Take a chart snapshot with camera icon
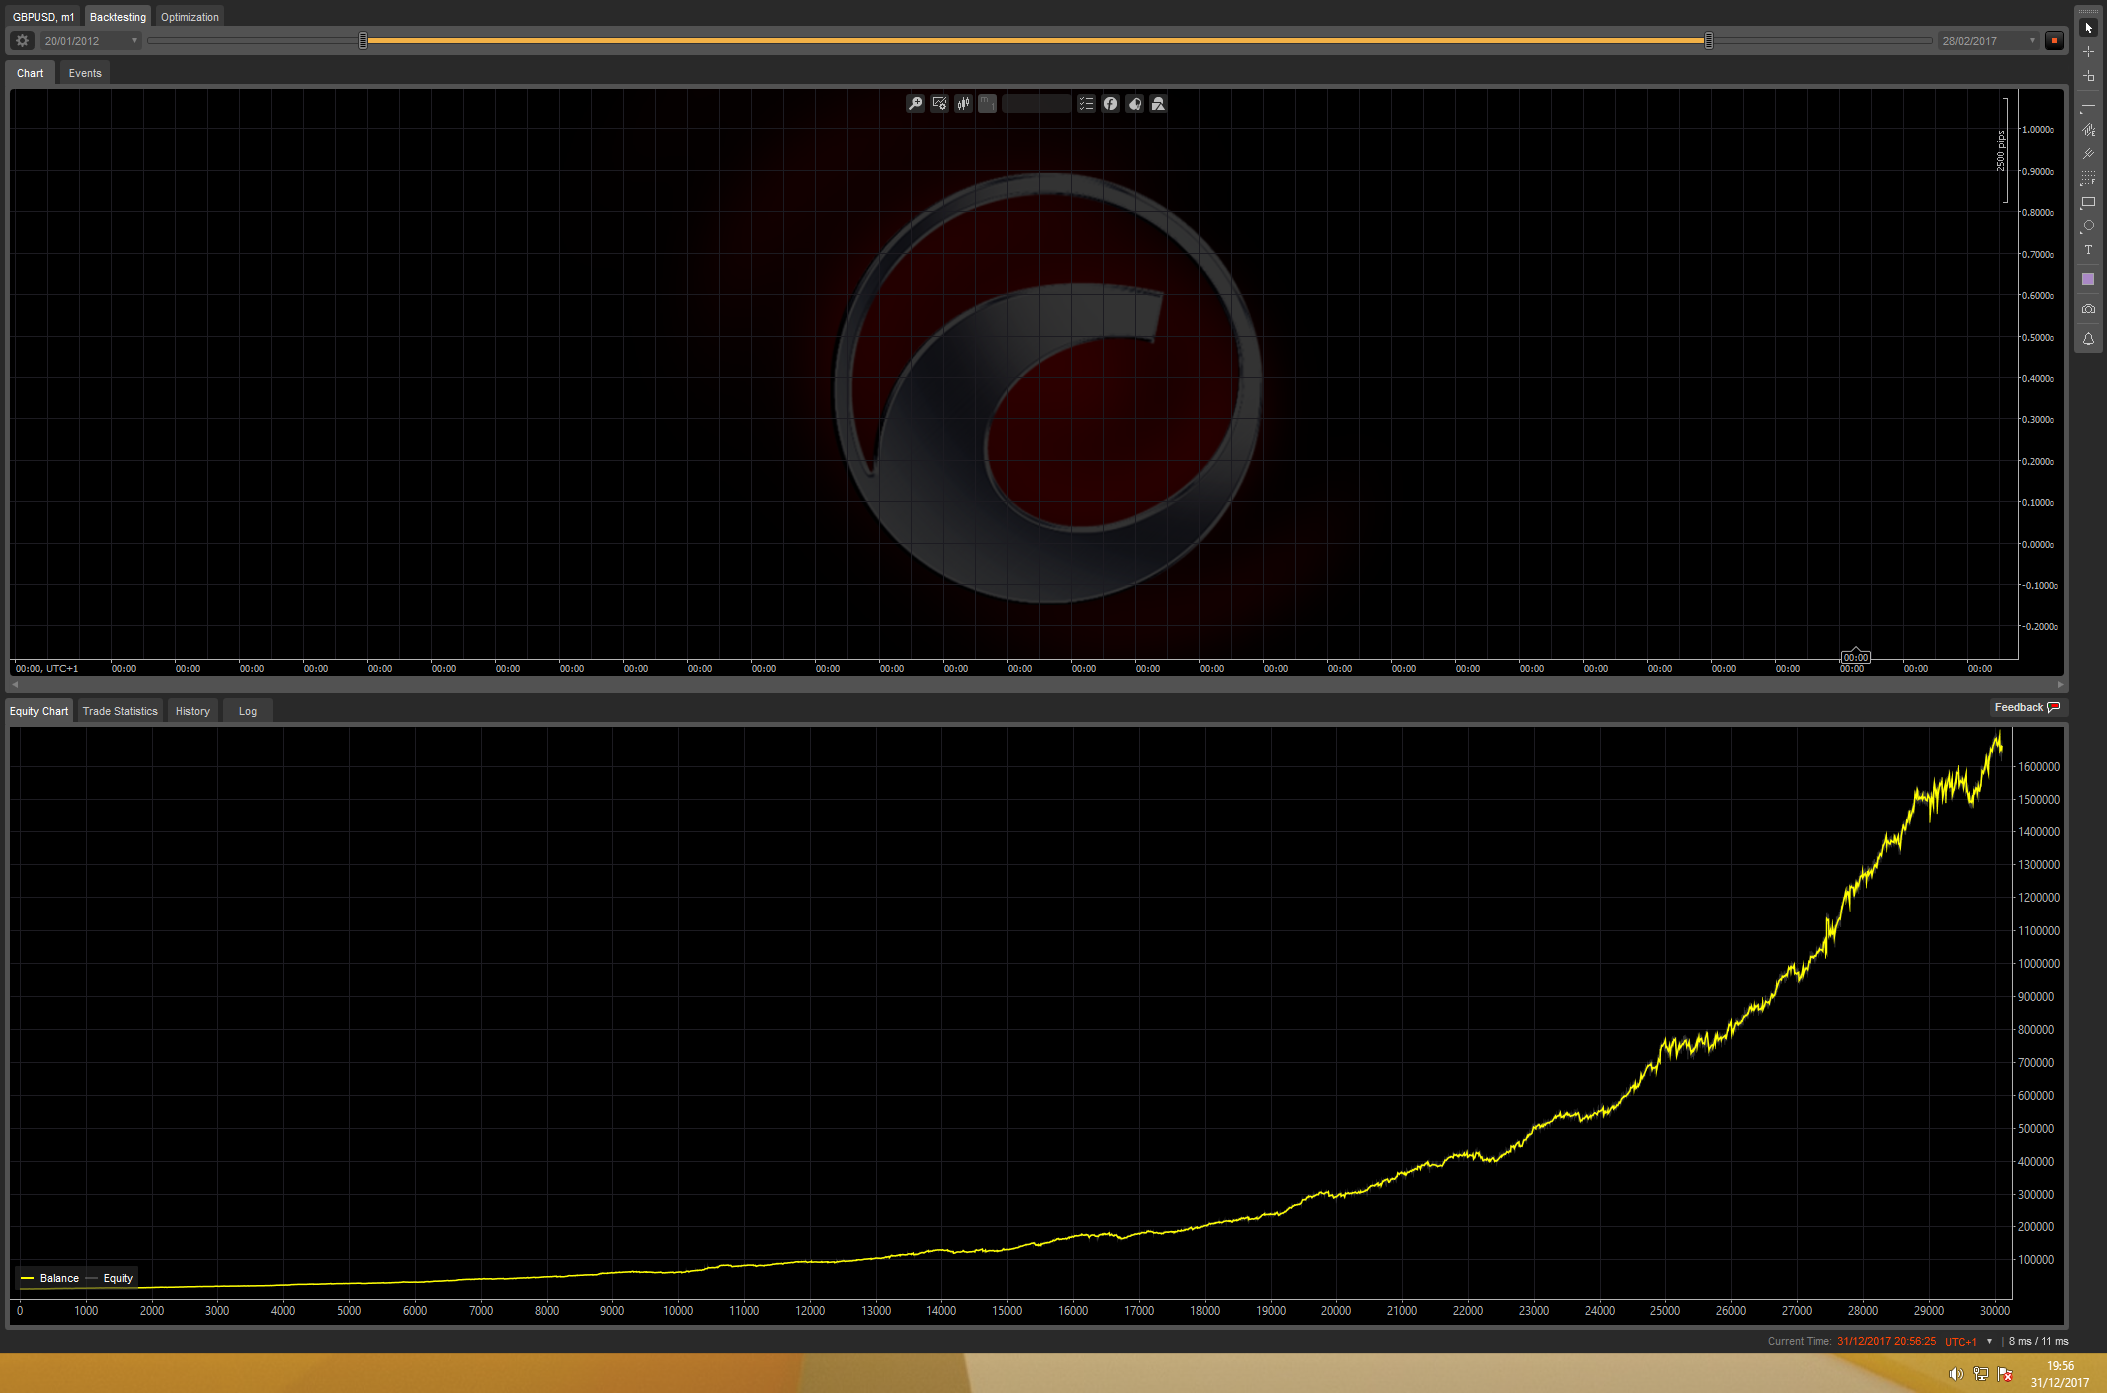 click(x=2088, y=309)
